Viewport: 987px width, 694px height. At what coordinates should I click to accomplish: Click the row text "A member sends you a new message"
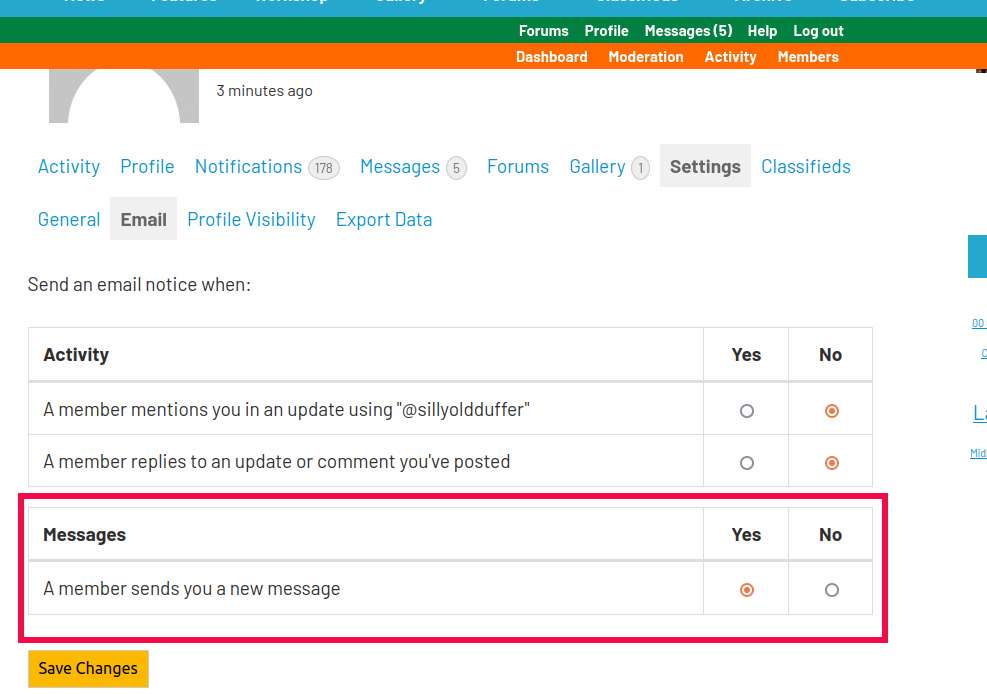[x=191, y=589]
